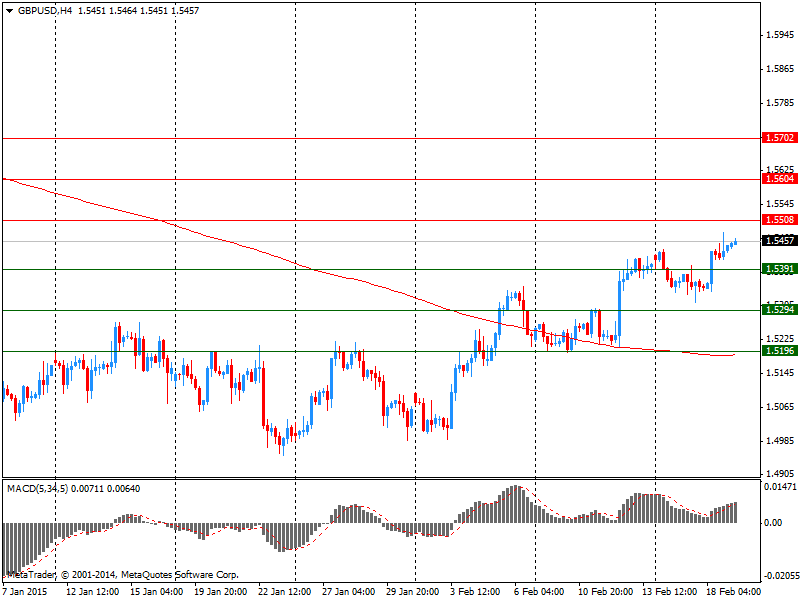The image size is (800, 600).
Task: Click the 12 Jan 12:00 time label
Action: click(x=93, y=592)
